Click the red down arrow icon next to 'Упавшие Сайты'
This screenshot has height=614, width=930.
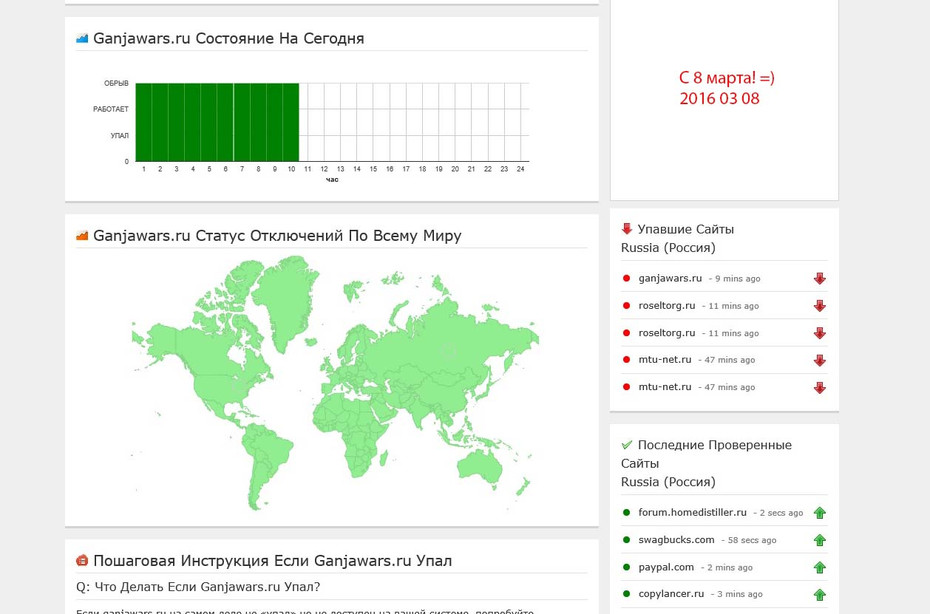coord(627,229)
